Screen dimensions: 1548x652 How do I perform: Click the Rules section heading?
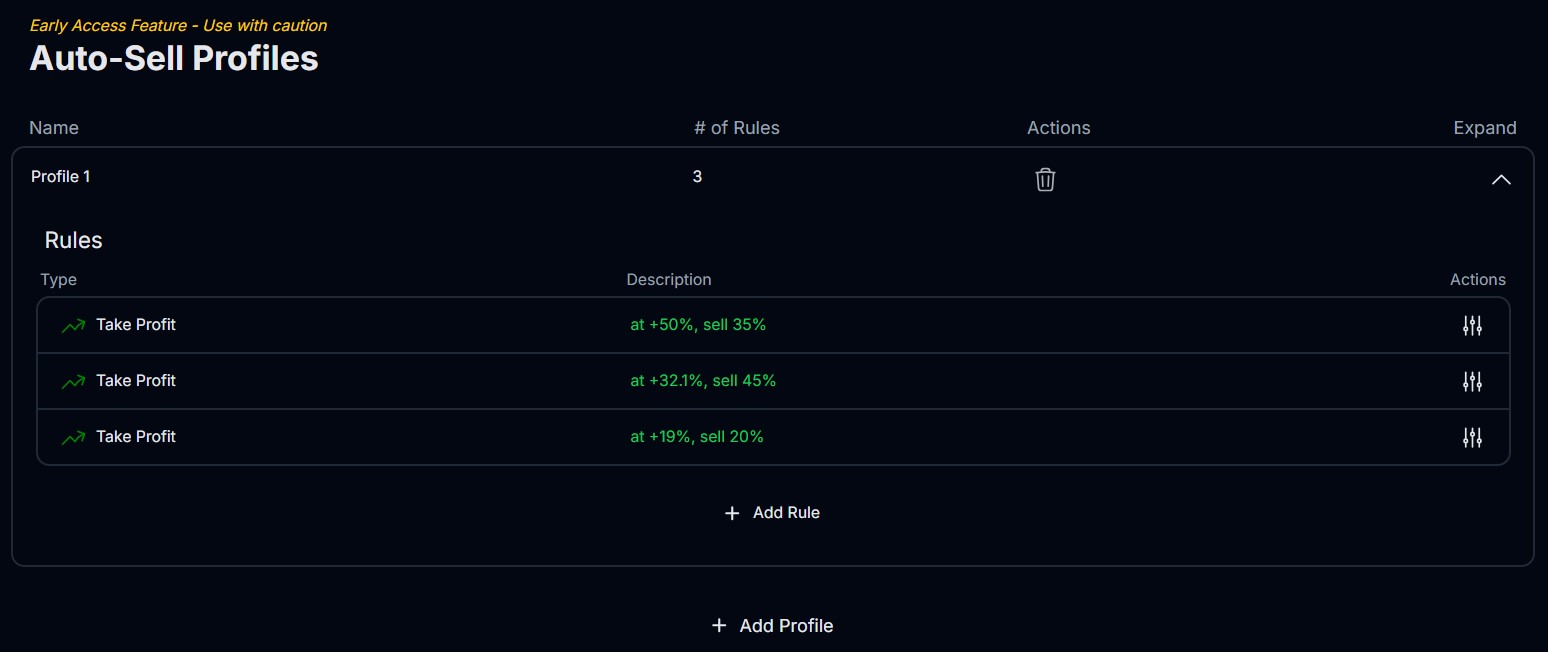[x=74, y=241]
